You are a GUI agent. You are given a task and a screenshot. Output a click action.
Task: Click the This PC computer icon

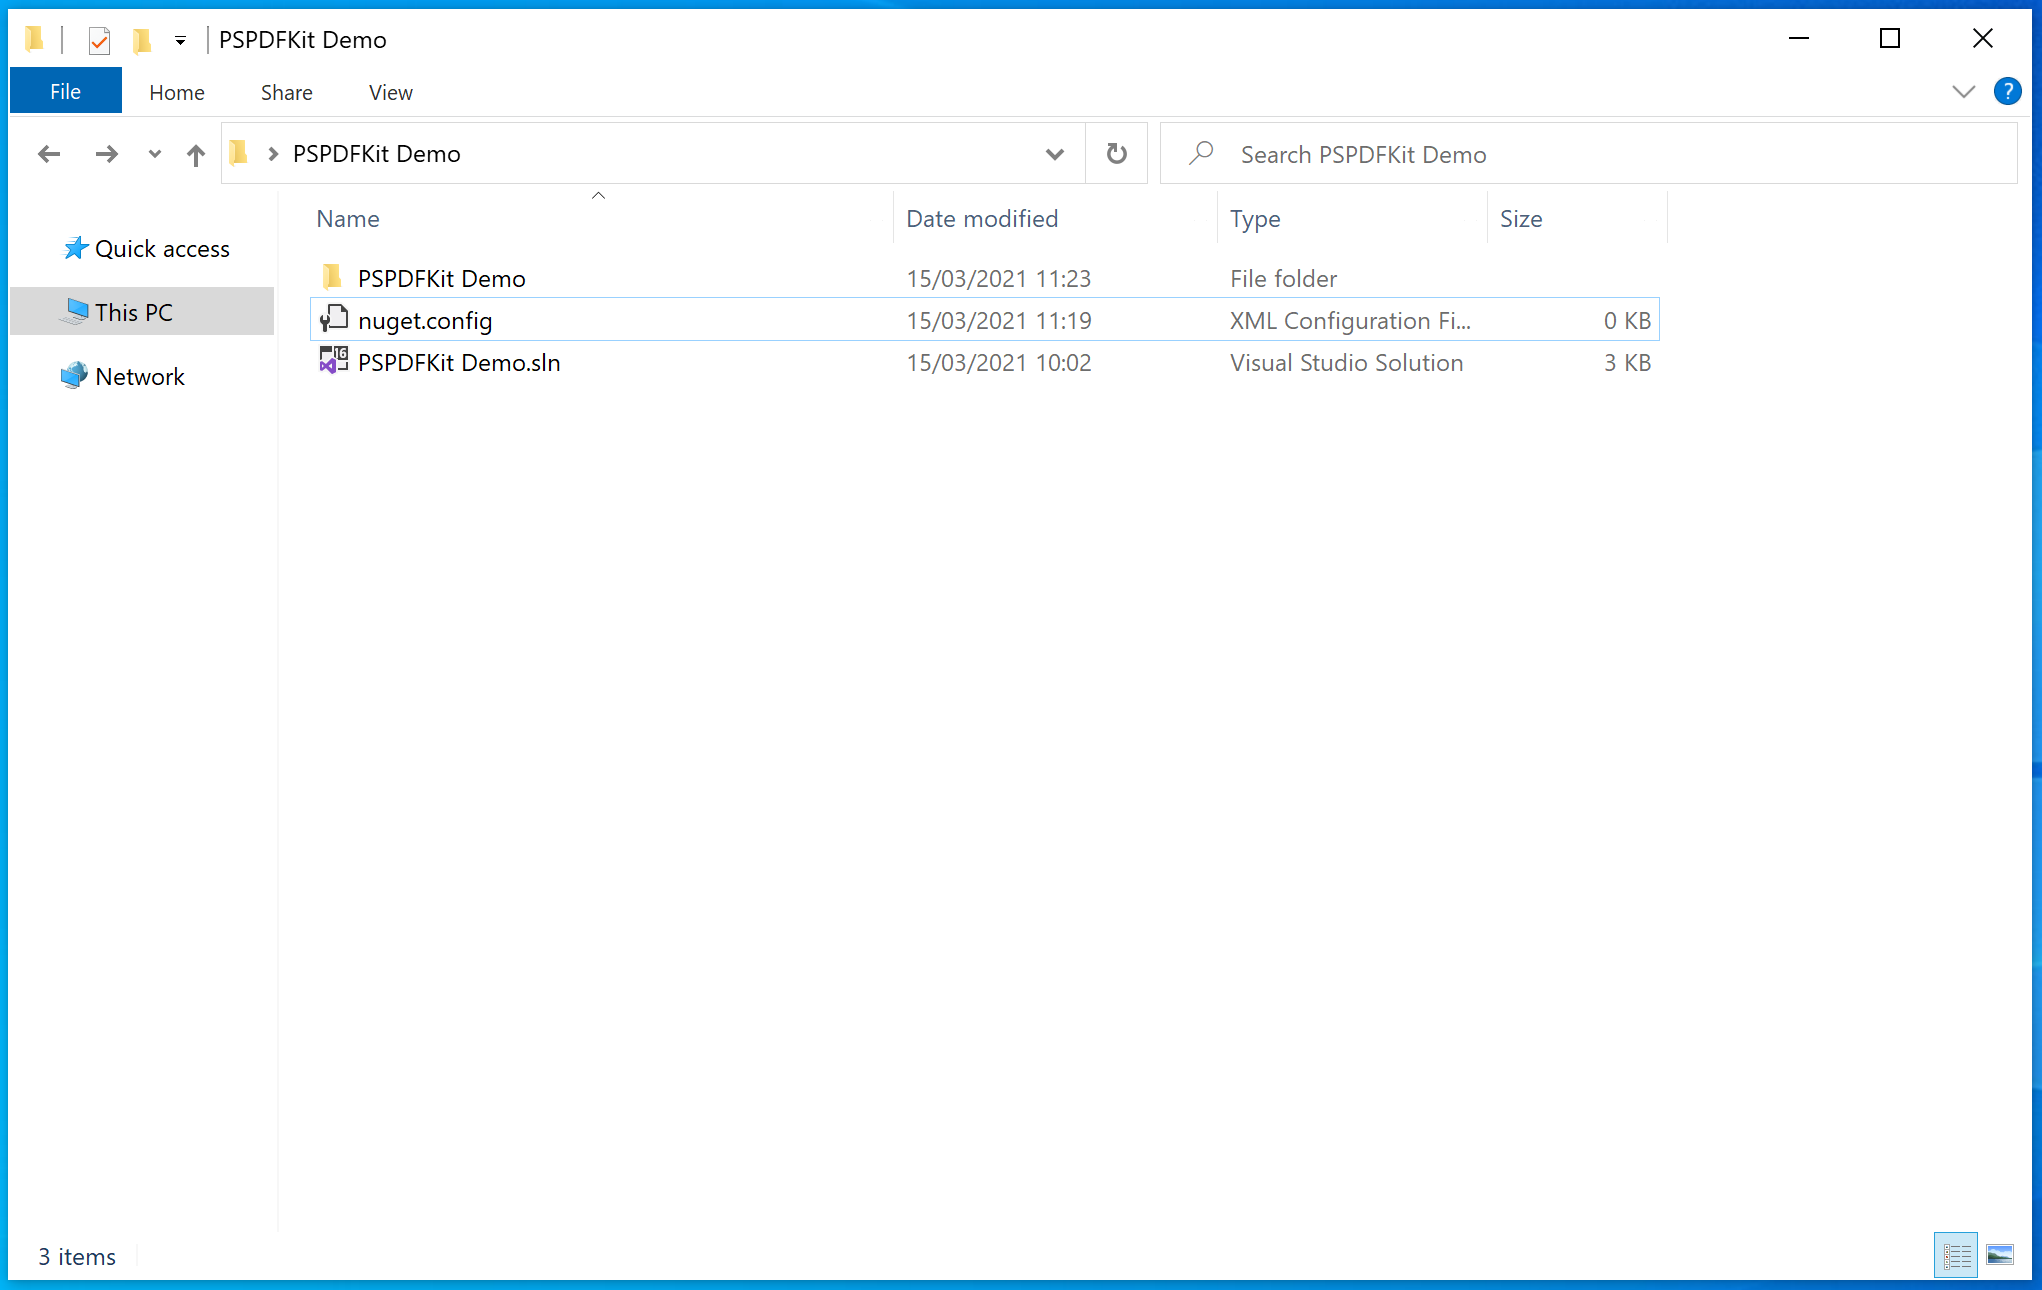tap(75, 312)
